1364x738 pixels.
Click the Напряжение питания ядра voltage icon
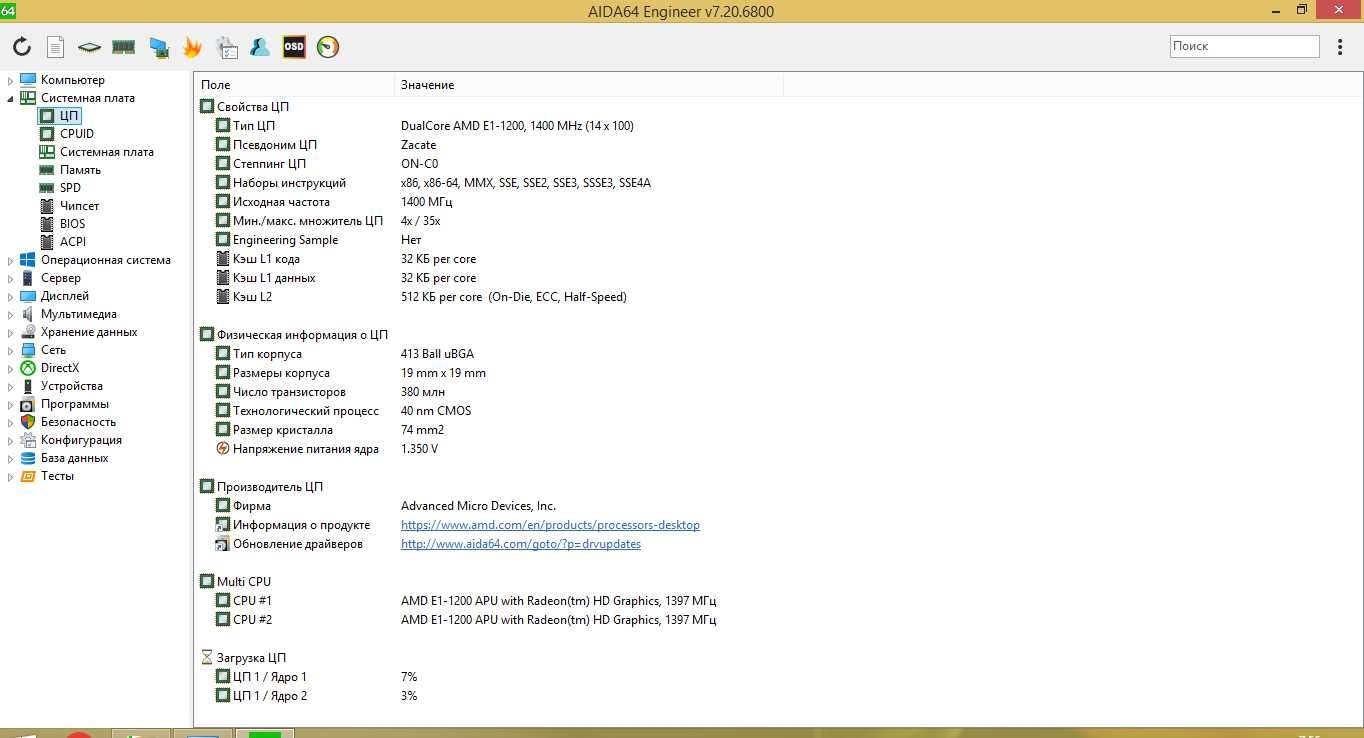(x=223, y=449)
